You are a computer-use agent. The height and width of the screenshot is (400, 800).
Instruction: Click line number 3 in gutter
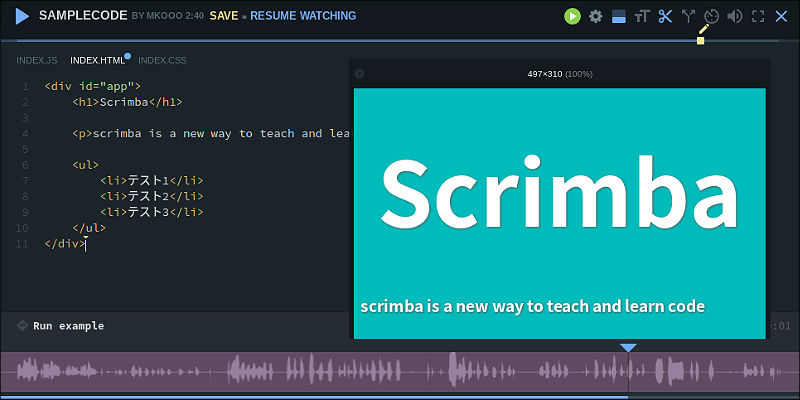[26, 118]
